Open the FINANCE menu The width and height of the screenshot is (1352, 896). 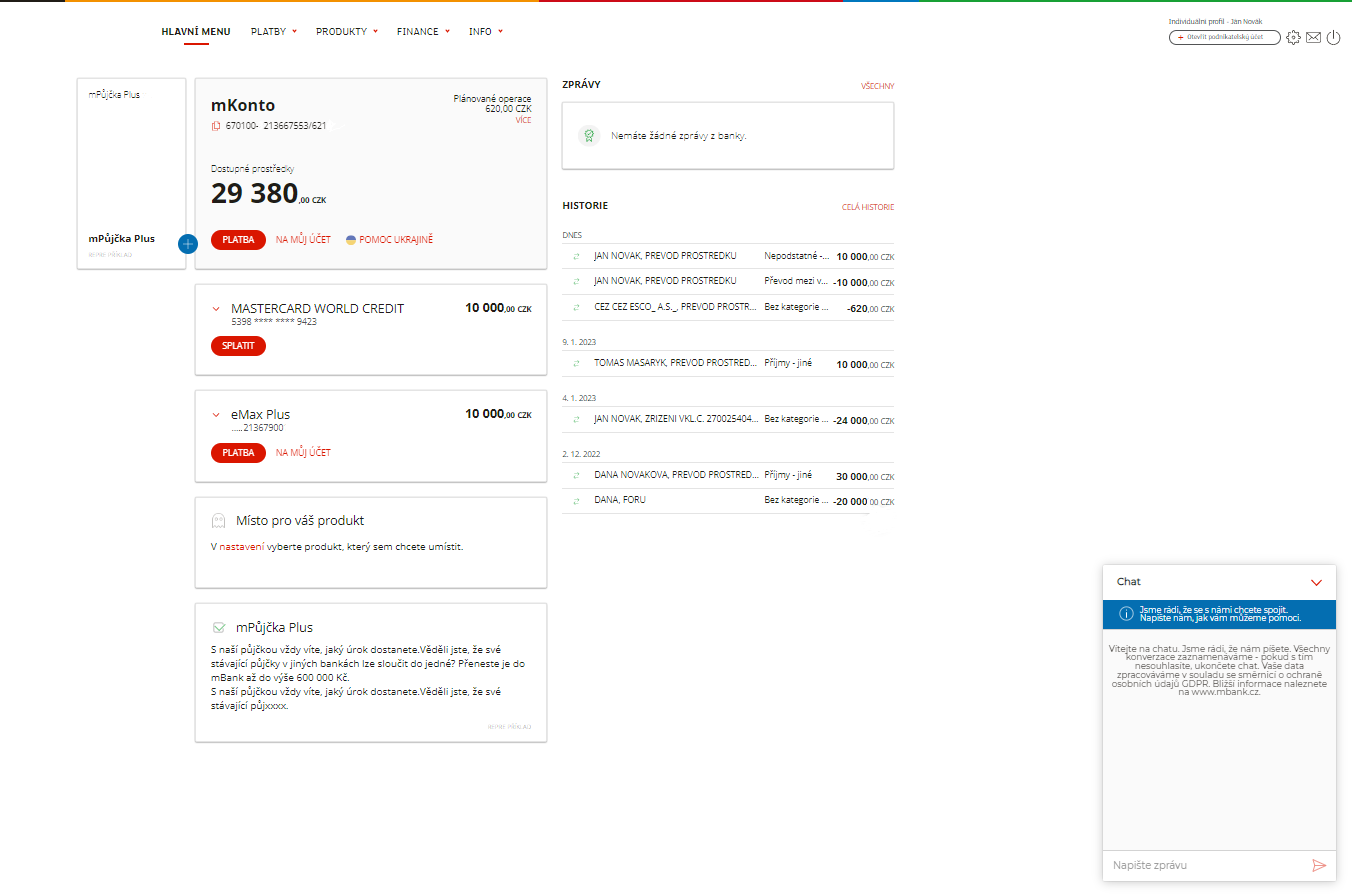[x=423, y=32]
